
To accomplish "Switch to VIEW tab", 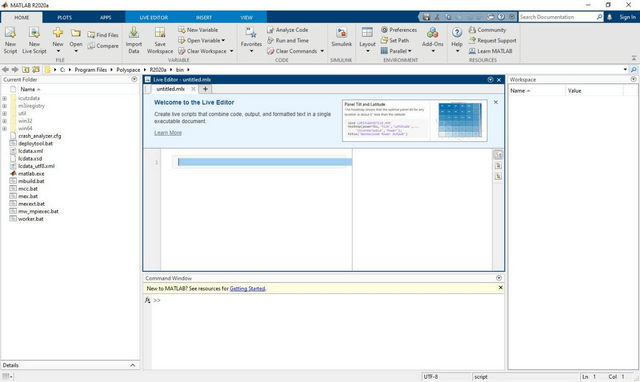I will pyautogui.click(x=246, y=18).
